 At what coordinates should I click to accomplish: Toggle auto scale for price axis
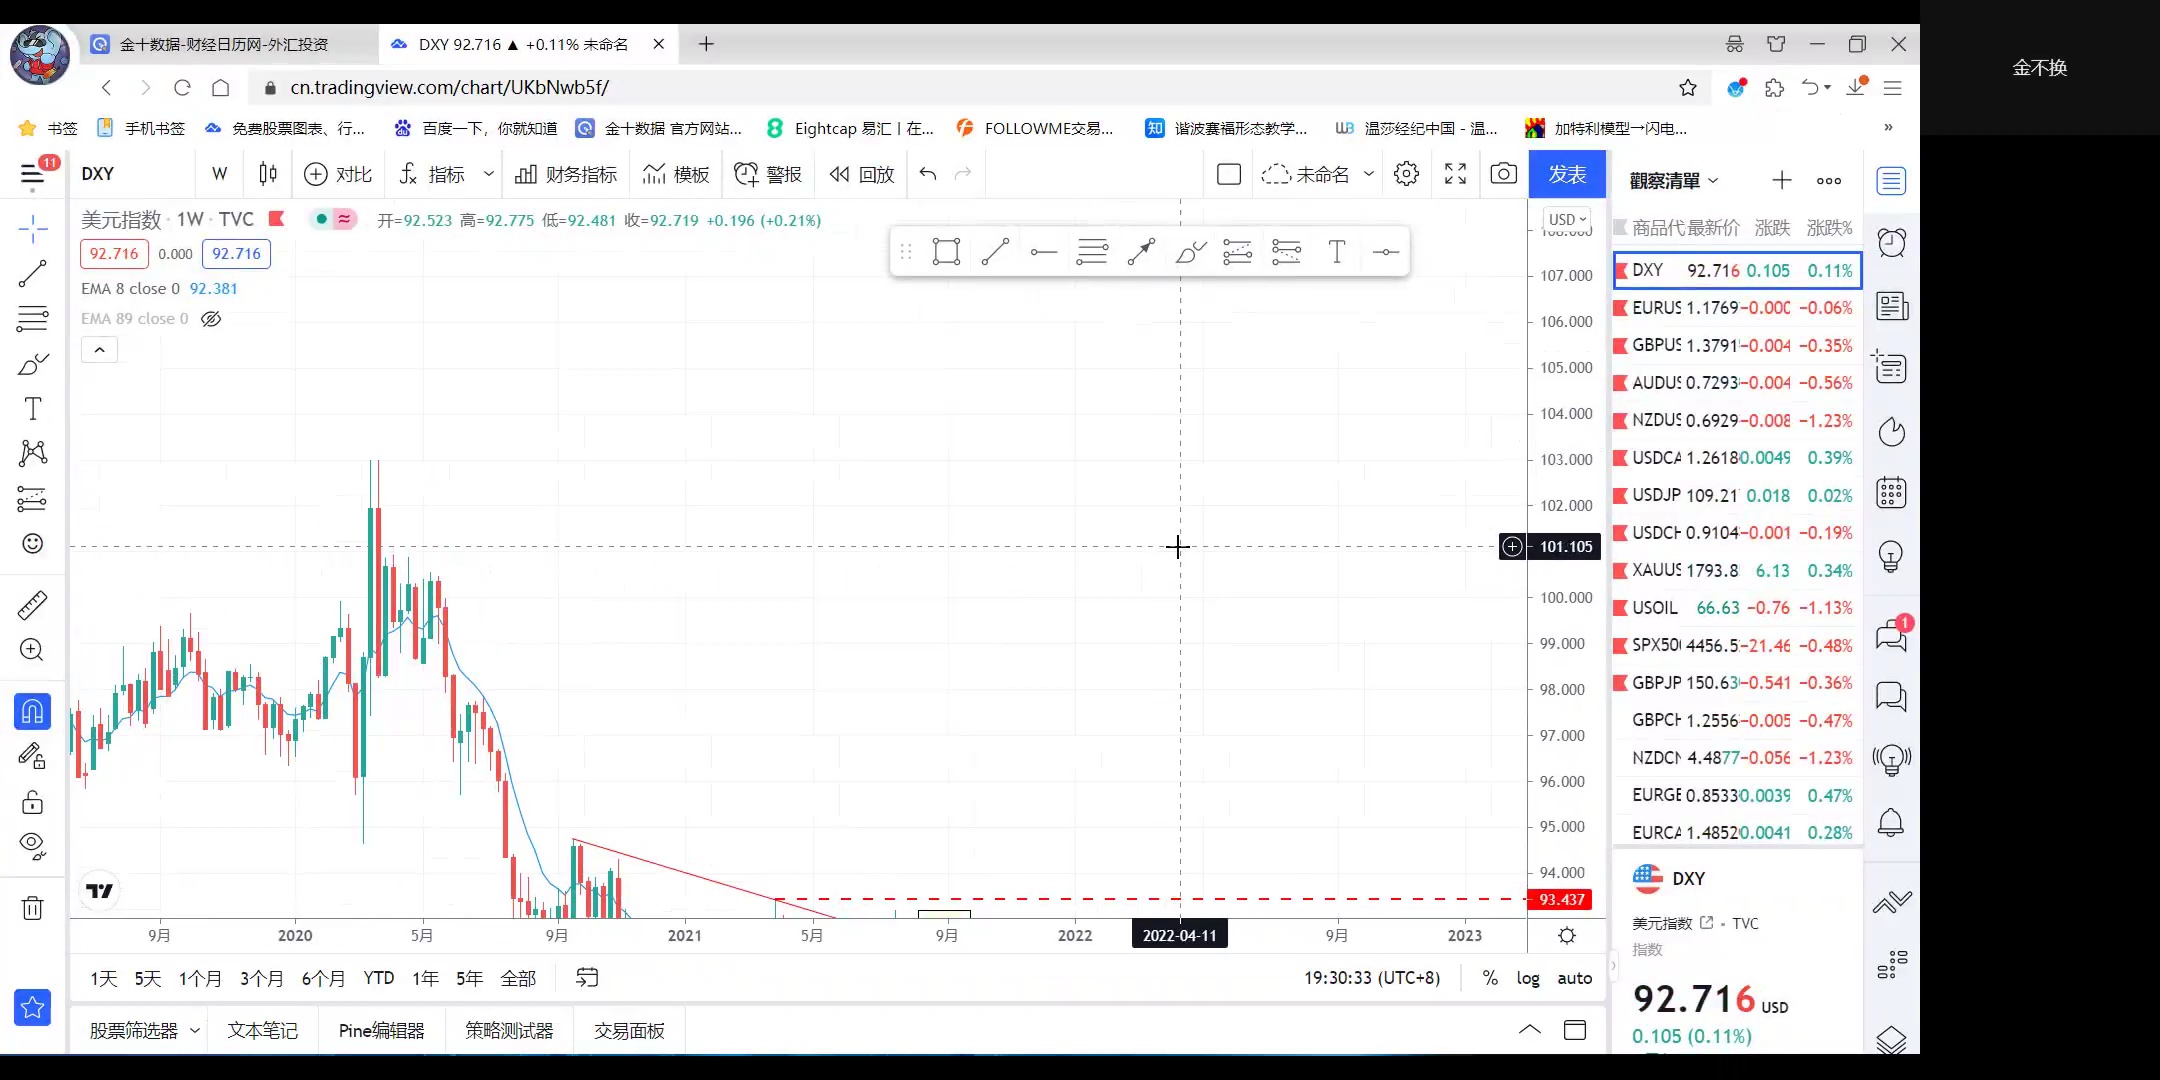[x=1574, y=978]
